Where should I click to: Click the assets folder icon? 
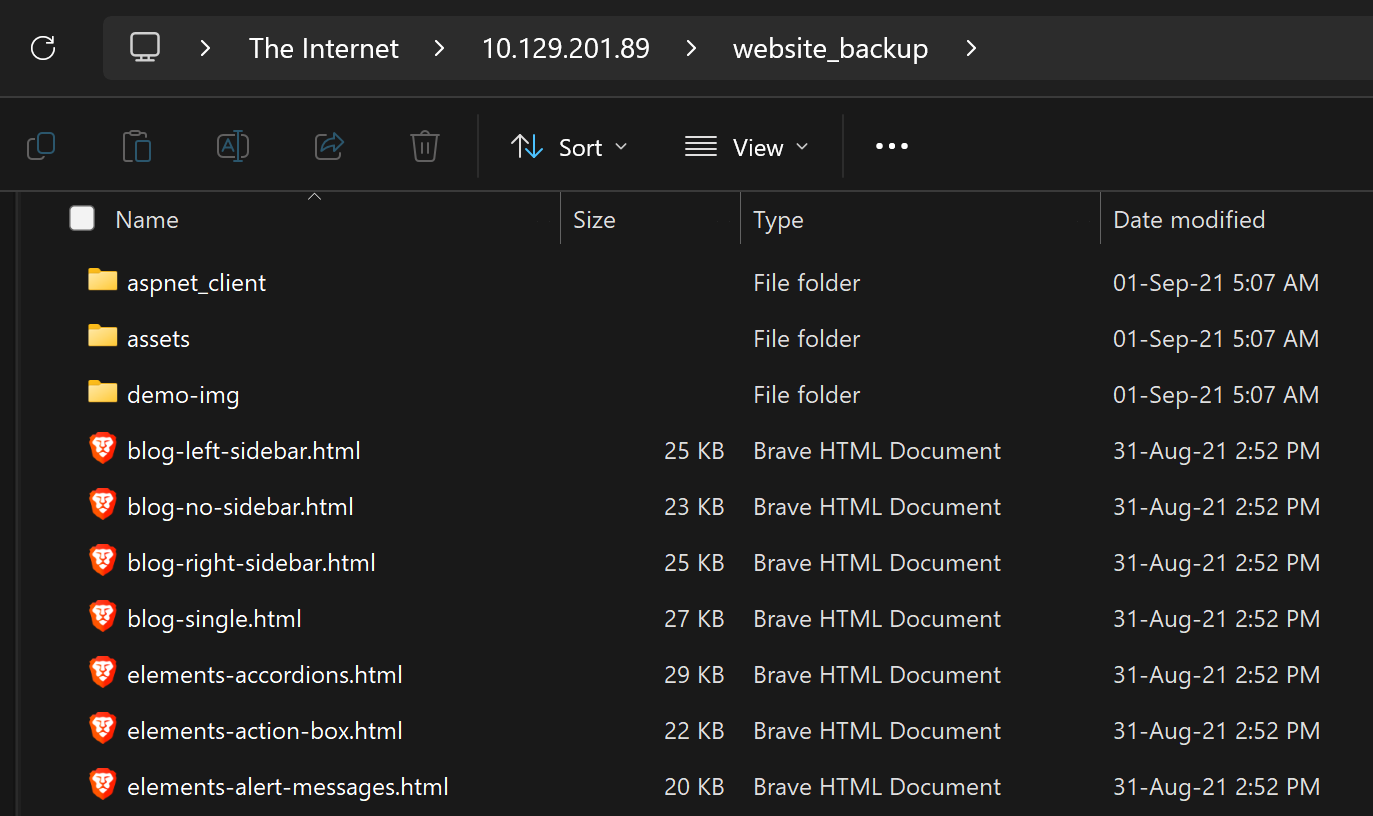pyautogui.click(x=102, y=336)
